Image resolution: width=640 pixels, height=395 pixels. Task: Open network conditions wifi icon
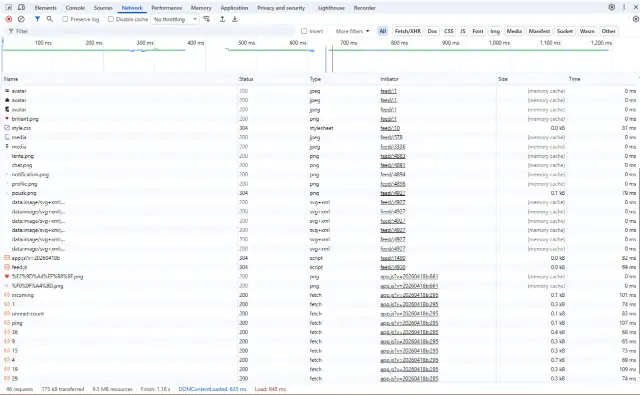207,19
